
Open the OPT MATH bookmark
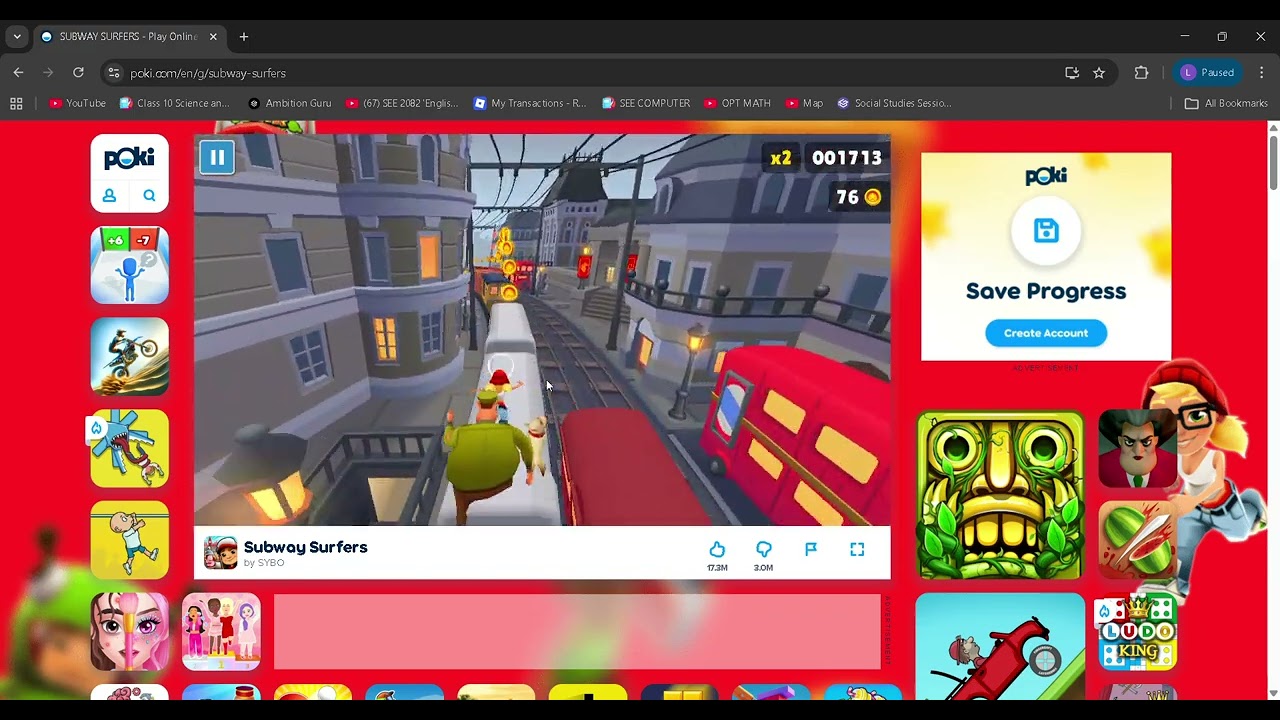[x=737, y=103]
